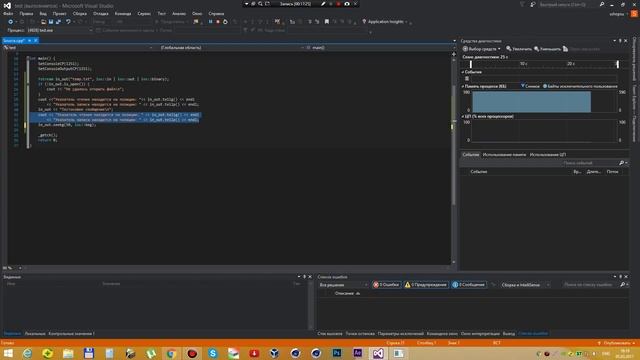Switch to the Вывод tab
The image size is (640, 360).
click(509, 334)
